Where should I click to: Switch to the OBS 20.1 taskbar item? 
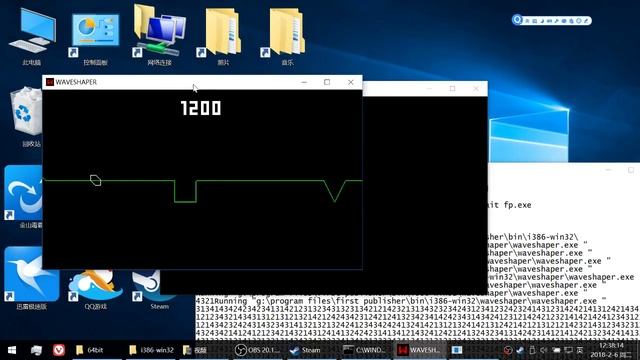[x=258, y=350]
